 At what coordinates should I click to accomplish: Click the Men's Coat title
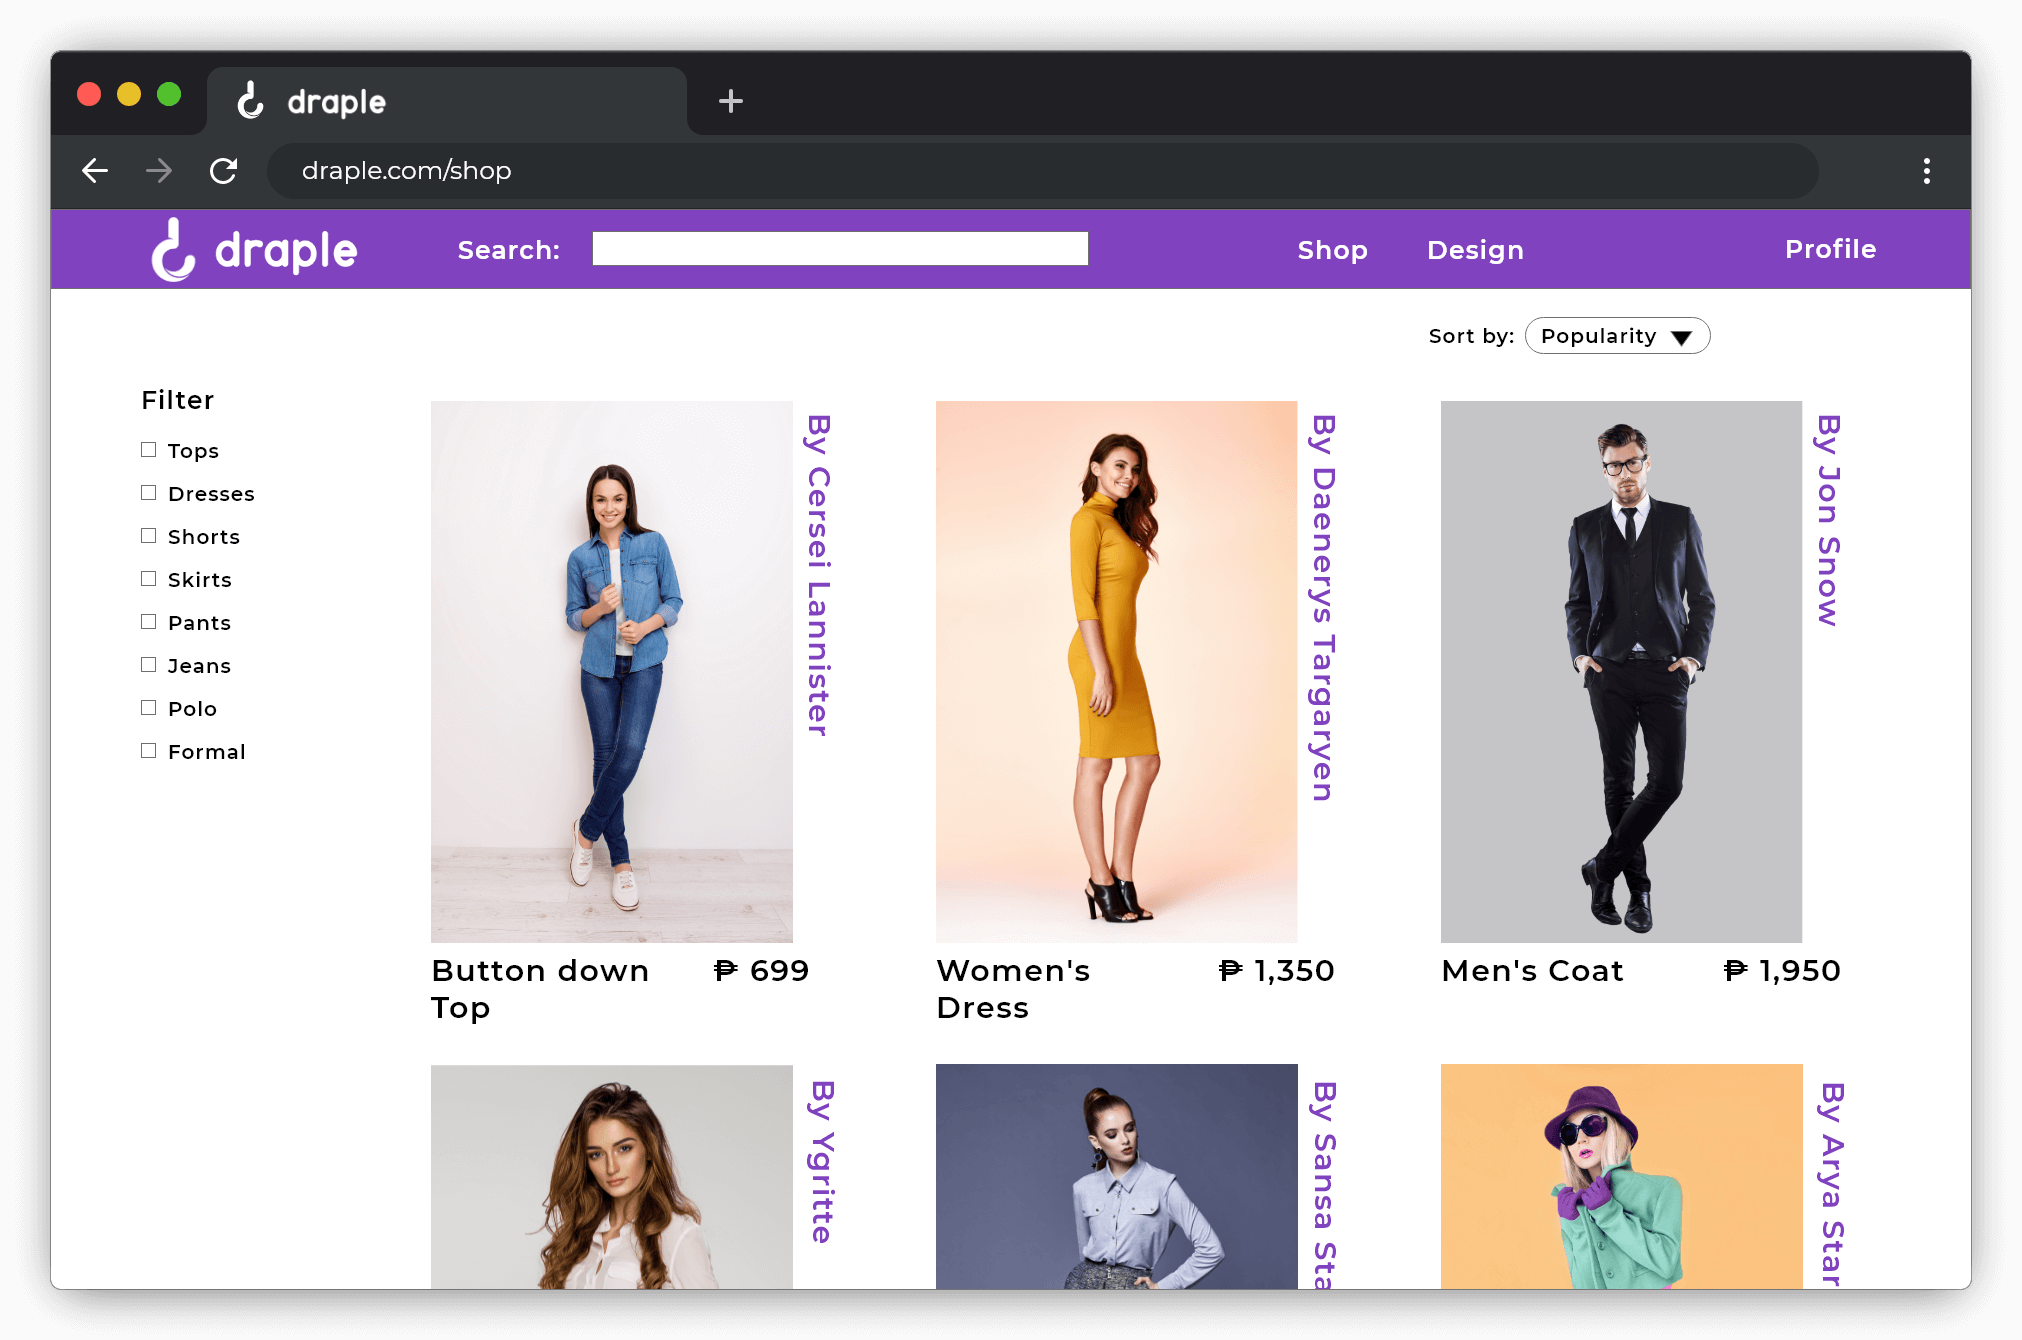point(1532,971)
